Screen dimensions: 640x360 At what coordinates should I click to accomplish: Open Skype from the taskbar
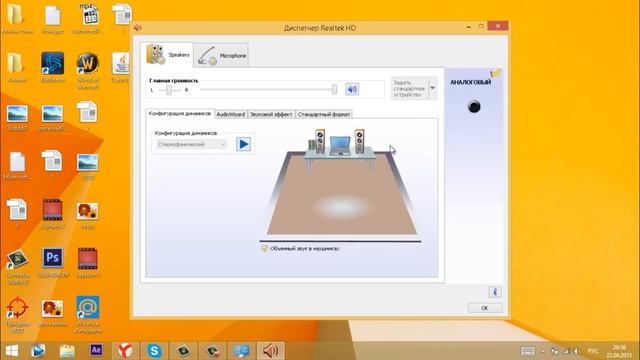154,351
